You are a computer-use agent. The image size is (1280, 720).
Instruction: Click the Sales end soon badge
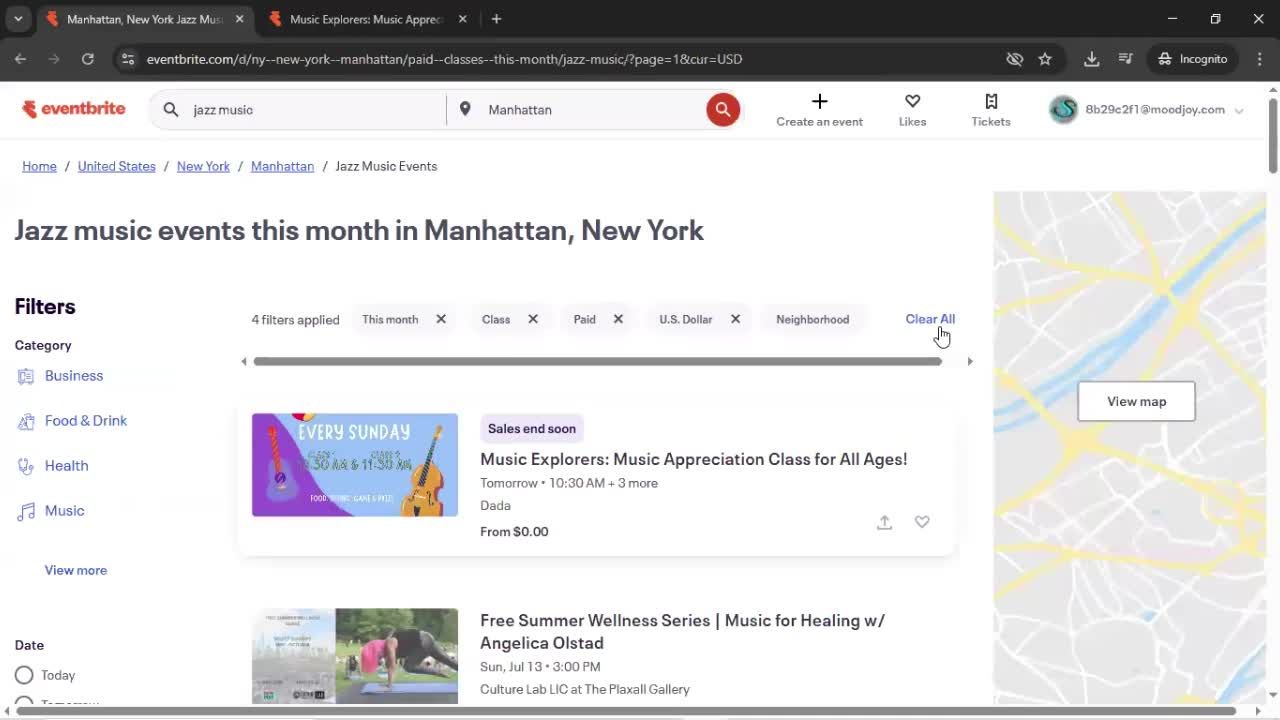[532, 428]
